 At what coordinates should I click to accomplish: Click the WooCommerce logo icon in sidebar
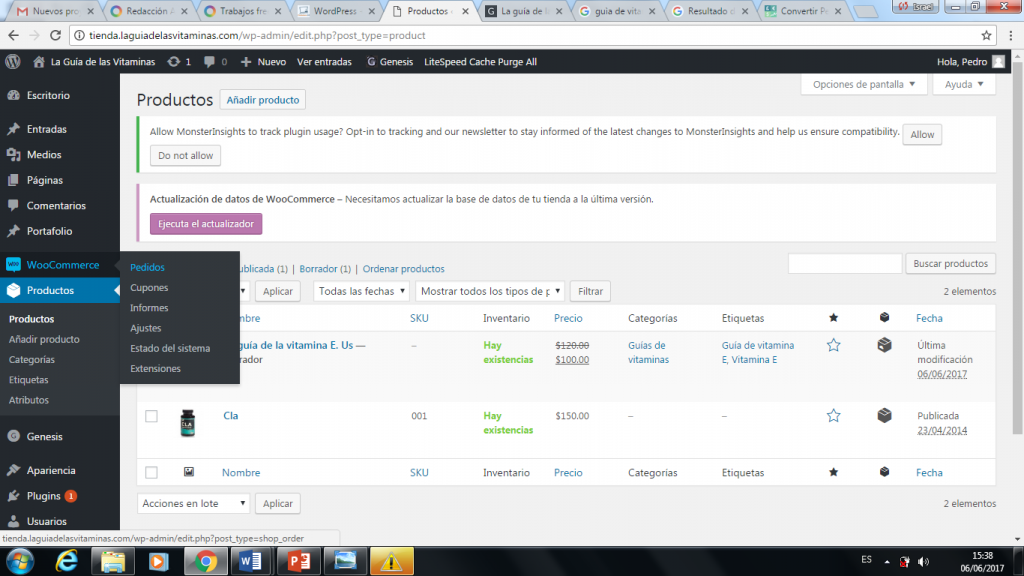14,264
